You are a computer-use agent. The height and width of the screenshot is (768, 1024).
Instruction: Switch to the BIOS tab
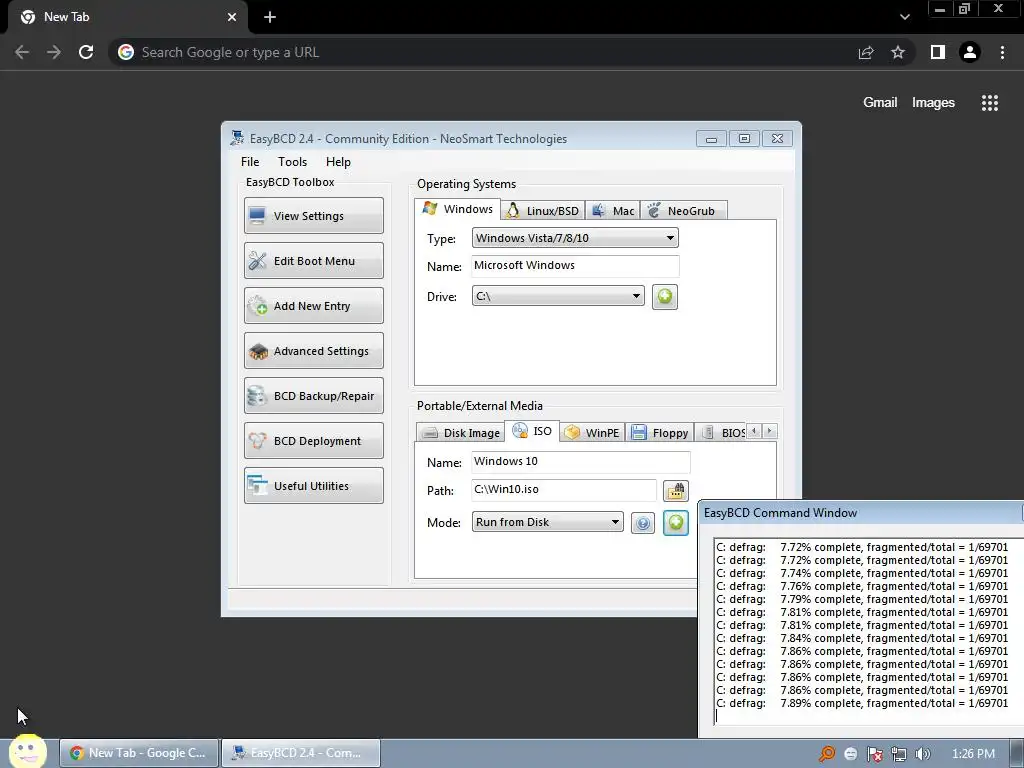click(721, 433)
